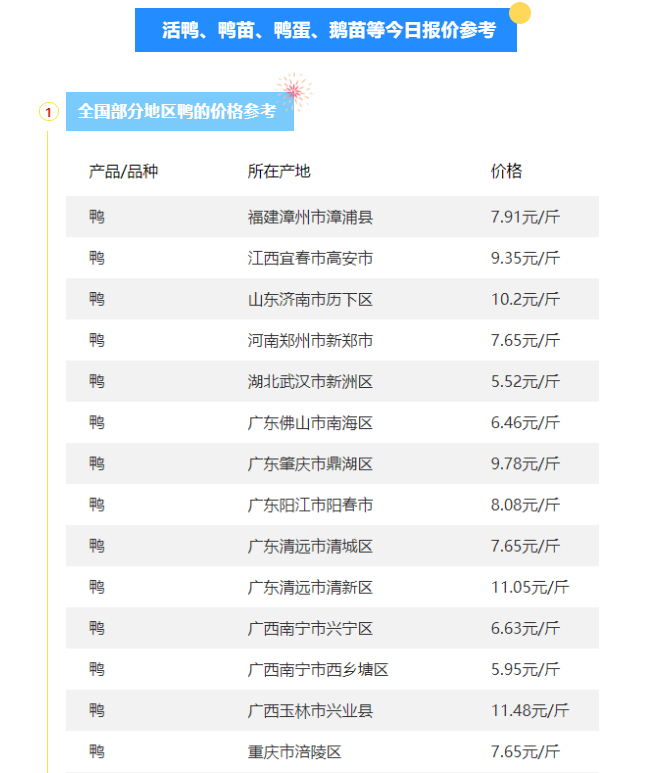This screenshot has width=647, height=773.
Task: Click the 9.78元/斤 price value
Action: click(x=525, y=464)
